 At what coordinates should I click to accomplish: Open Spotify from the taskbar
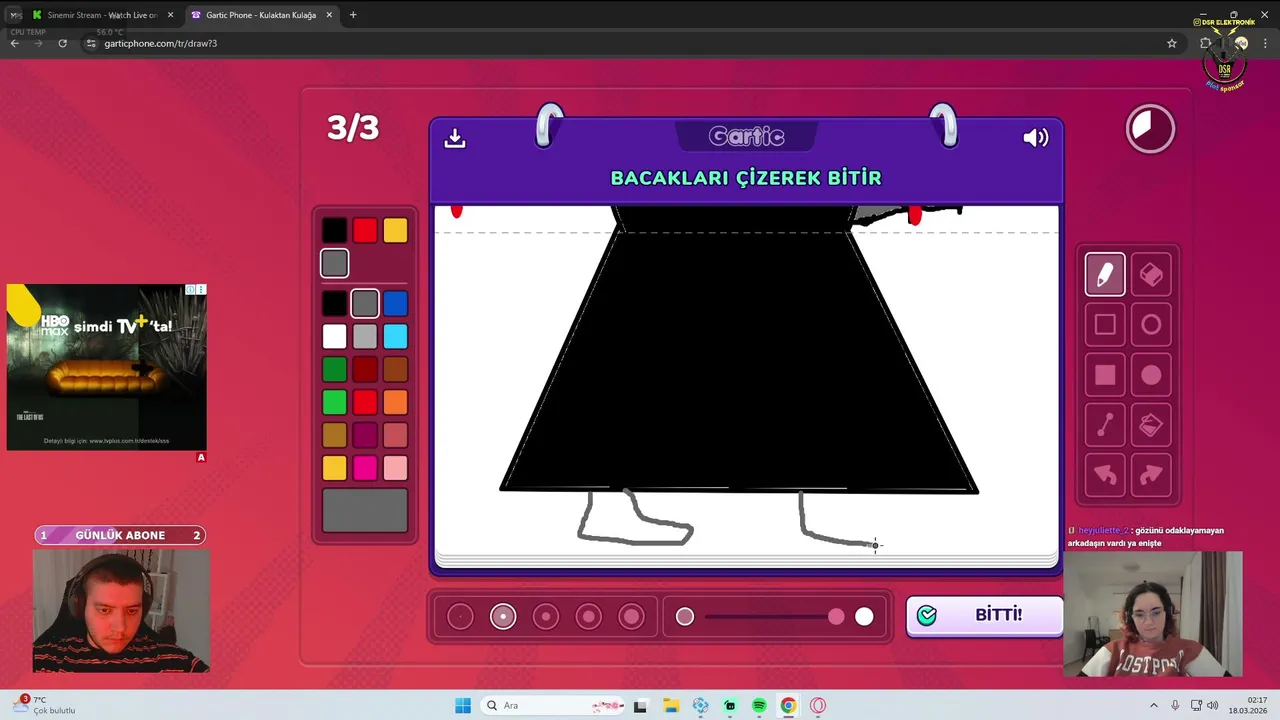[x=759, y=706]
